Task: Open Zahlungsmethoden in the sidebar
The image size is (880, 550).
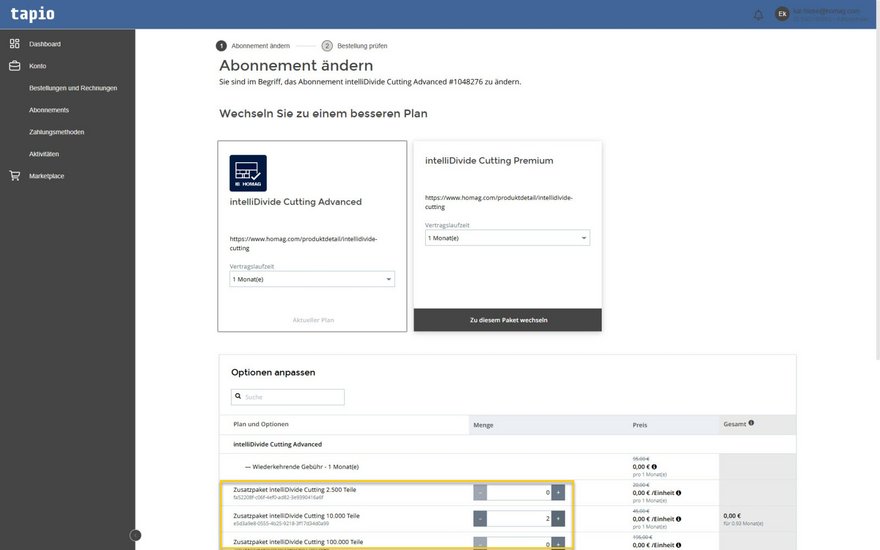Action: tap(57, 132)
